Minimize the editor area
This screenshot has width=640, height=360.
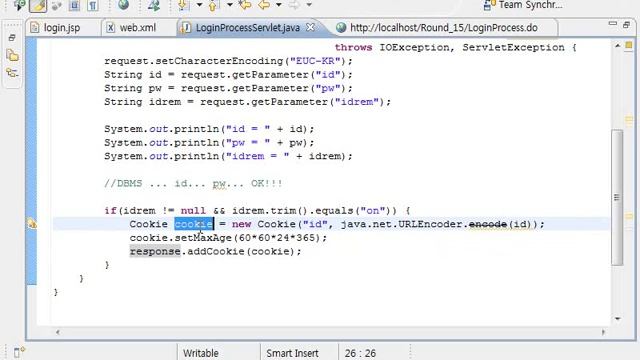pos(613,24)
